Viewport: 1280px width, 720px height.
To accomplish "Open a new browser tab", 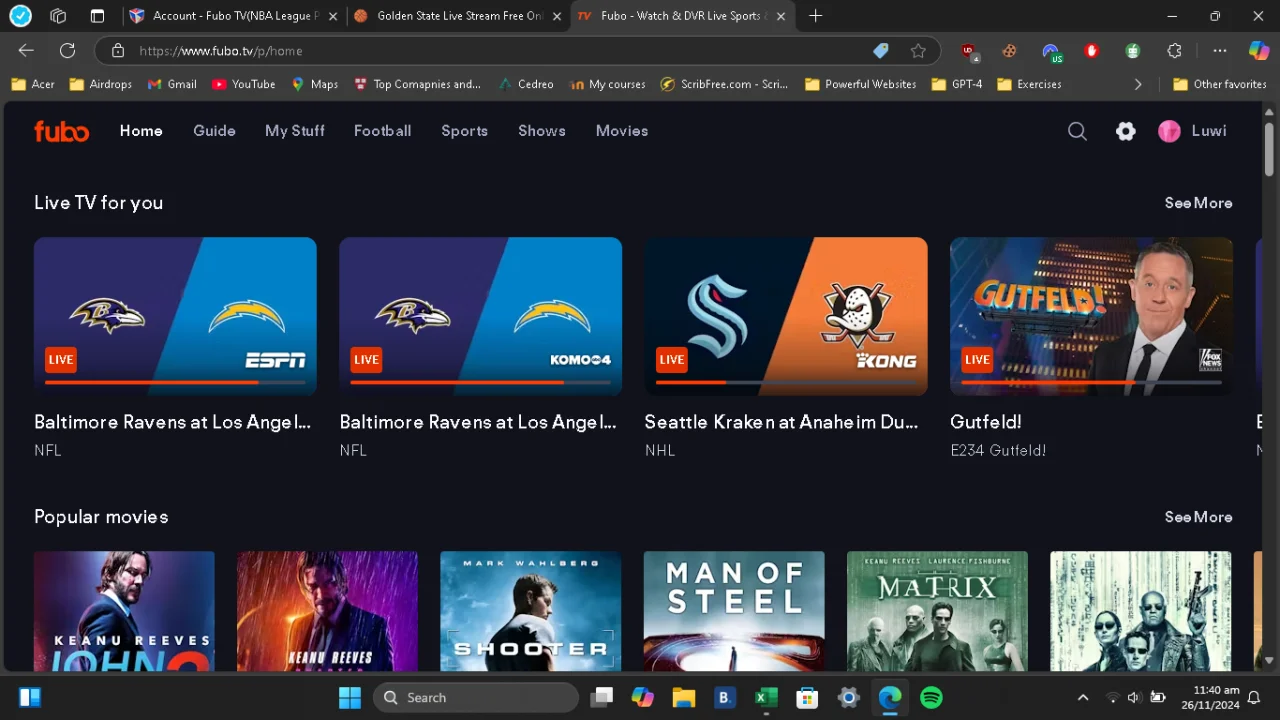I will click(x=816, y=16).
